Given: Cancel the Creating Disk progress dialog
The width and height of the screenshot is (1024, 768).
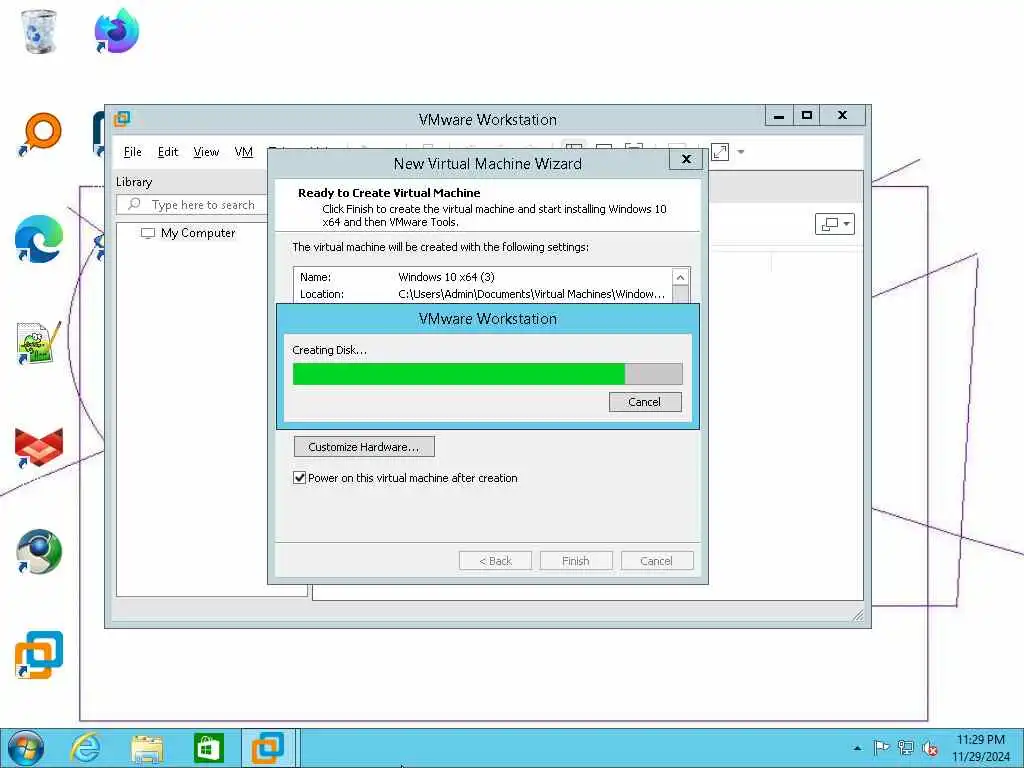Looking at the screenshot, I should [x=645, y=402].
